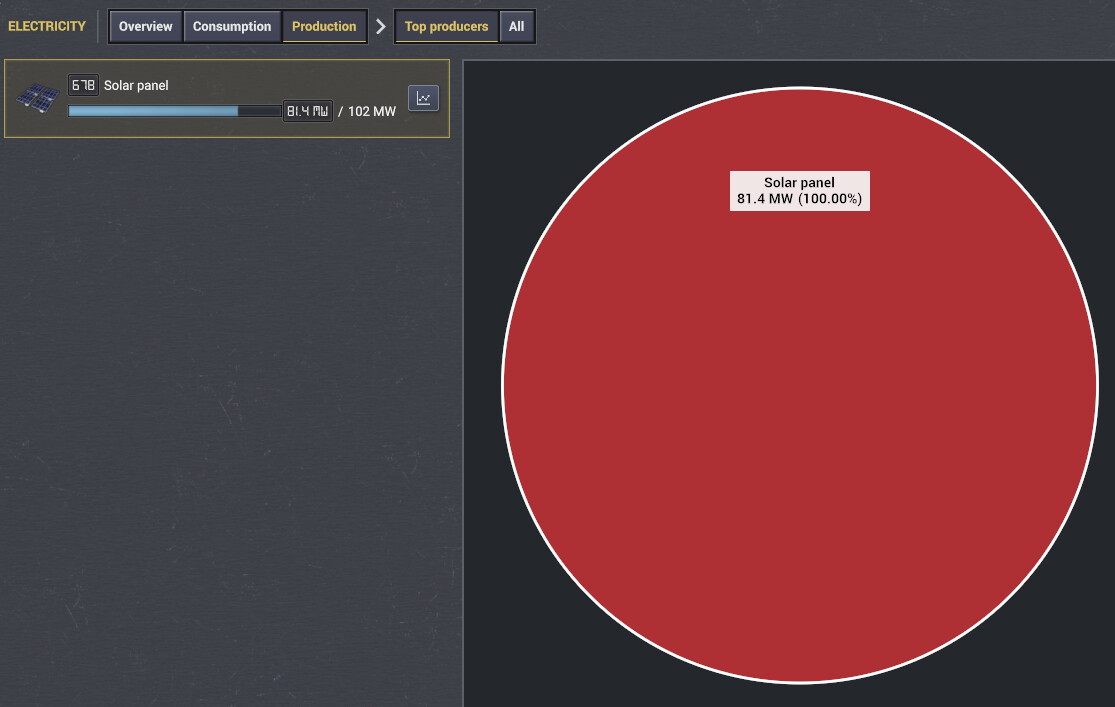Viewport: 1115px width, 707px height.
Task: Click the breadcrumb chevron arrow after Production
Action: click(381, 26)
